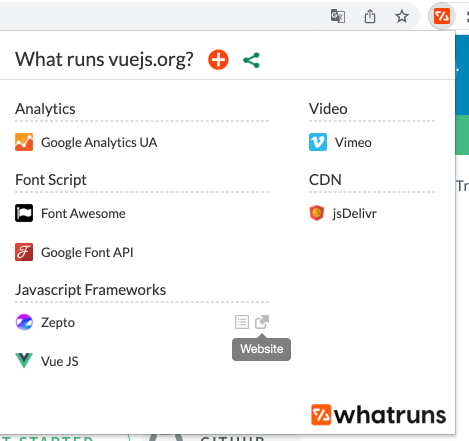Click the Google Font API icon
469x441 pixels.
(24, 252)
